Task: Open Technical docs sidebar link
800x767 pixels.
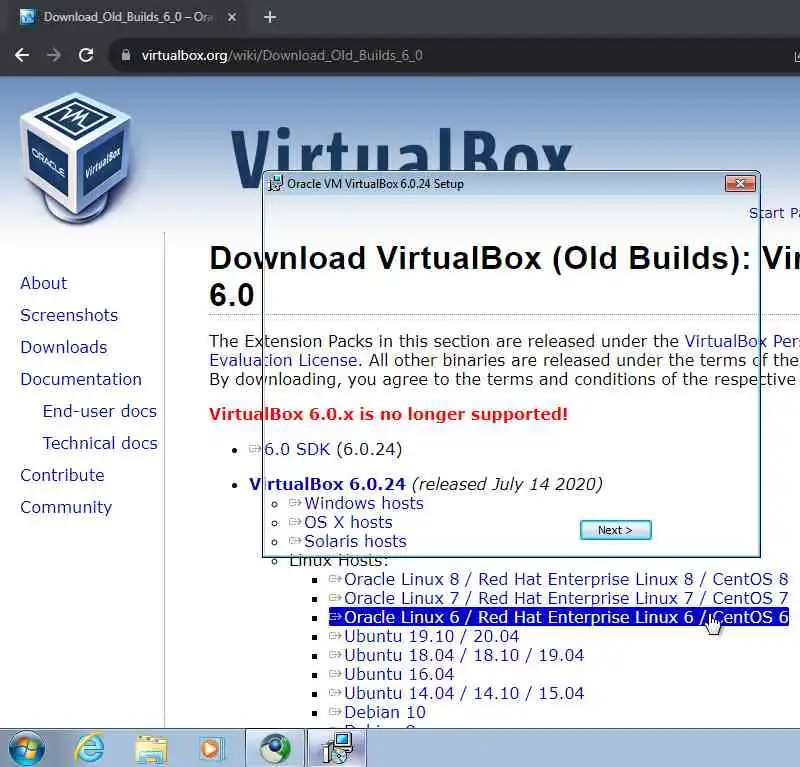Action: pyautogui.click(x=100, y=443)
